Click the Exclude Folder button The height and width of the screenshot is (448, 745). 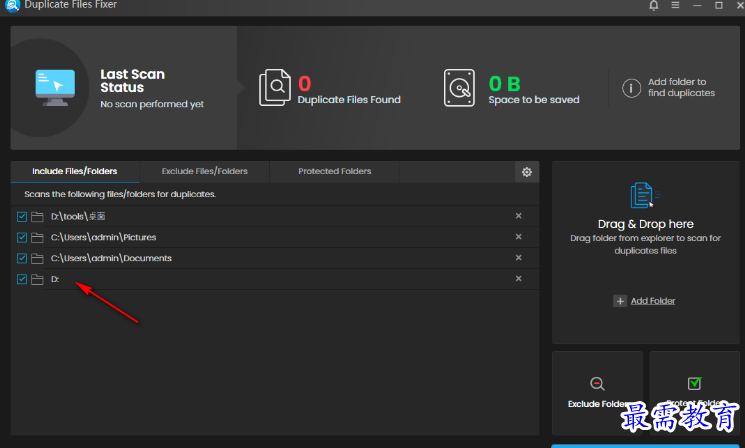click(x=597, y=393)
